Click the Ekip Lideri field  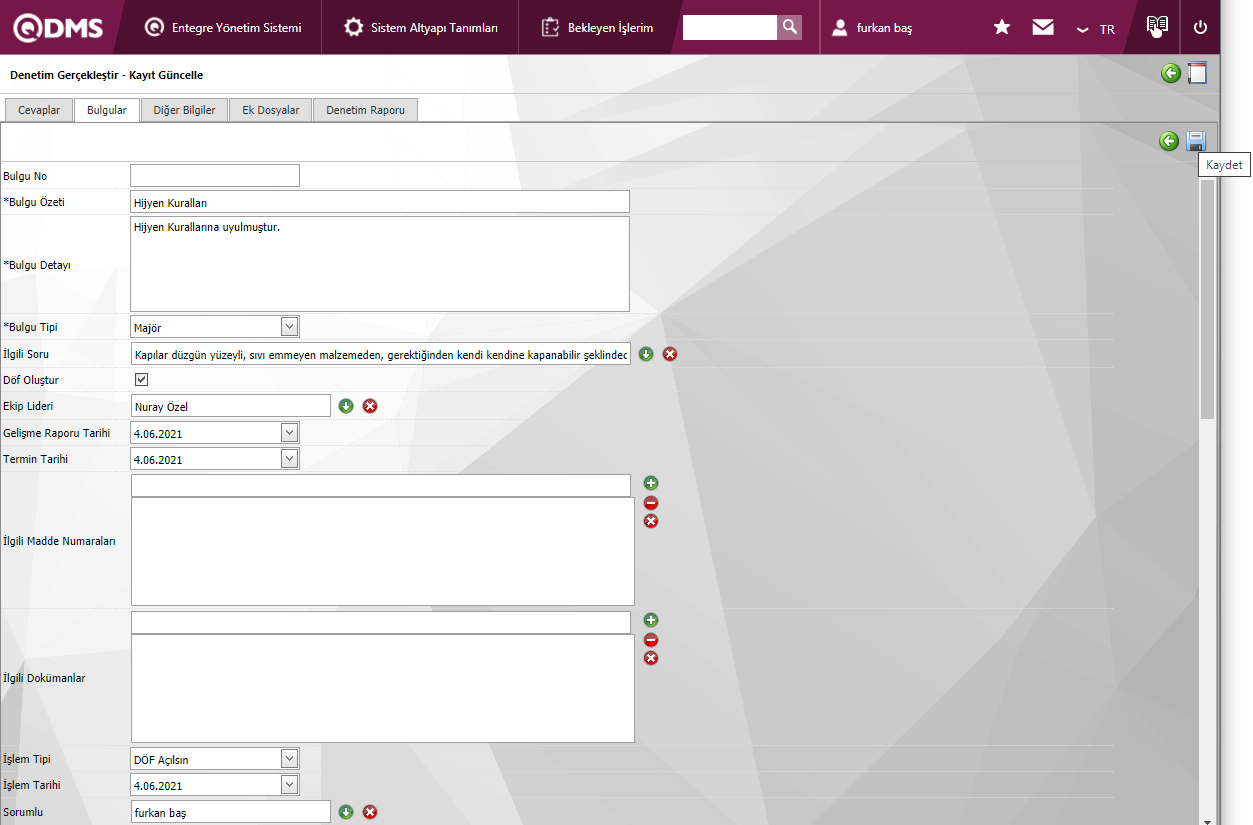point(231,406)
